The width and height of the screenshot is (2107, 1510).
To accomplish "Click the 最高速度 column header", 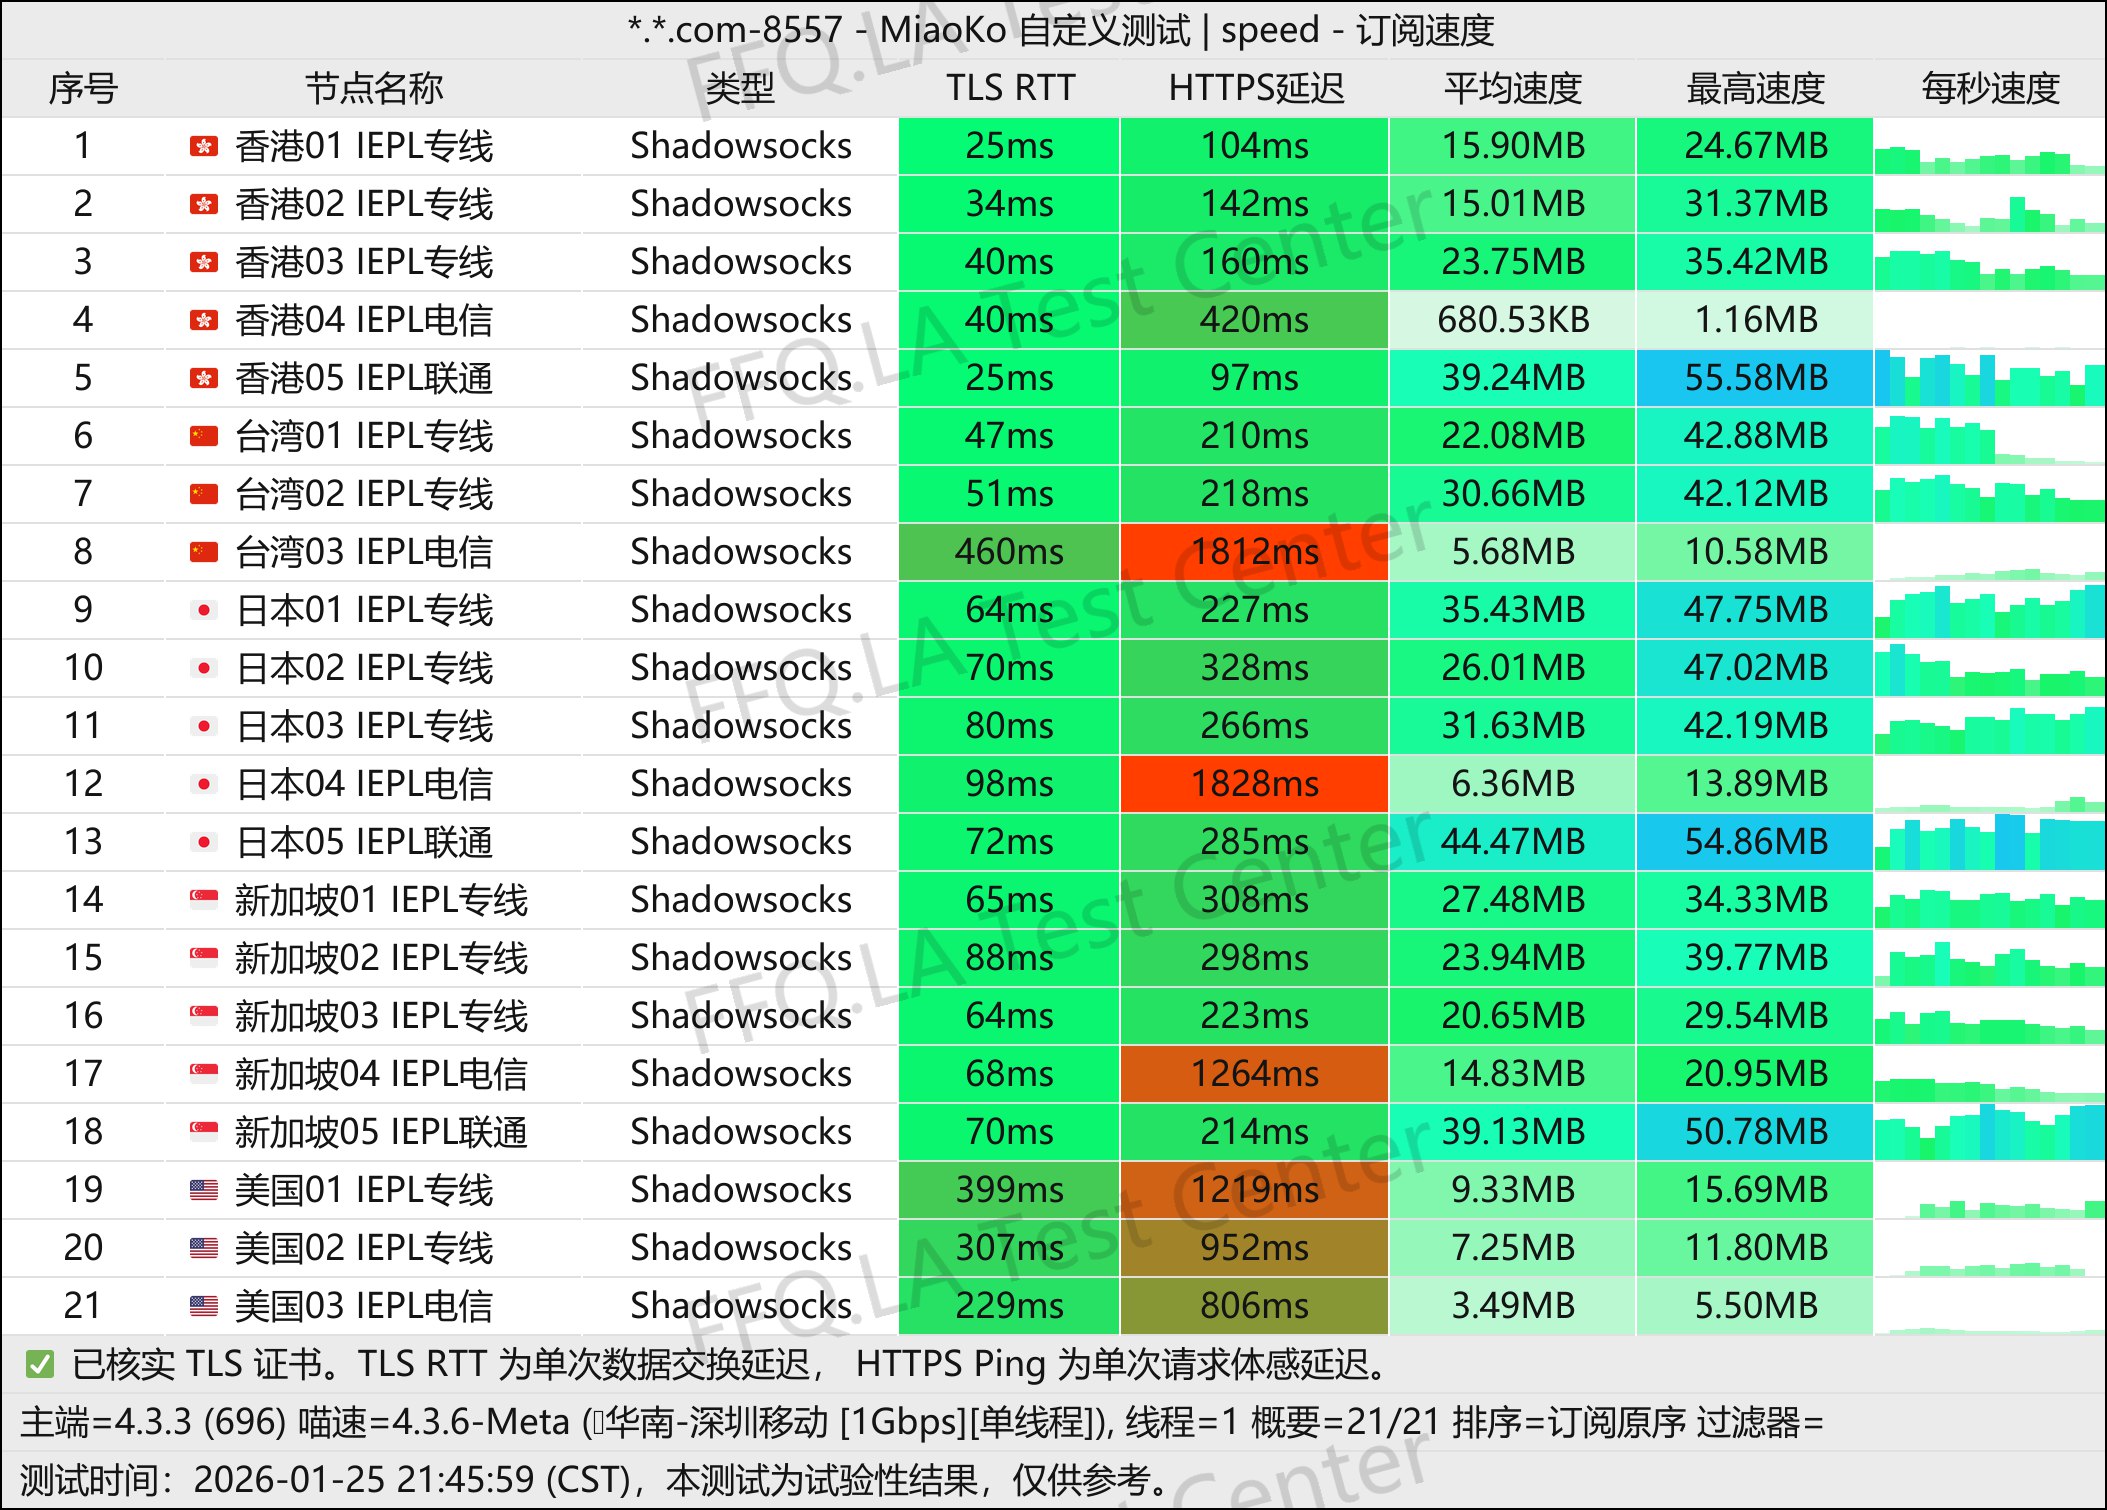I will coord(1756,89).
